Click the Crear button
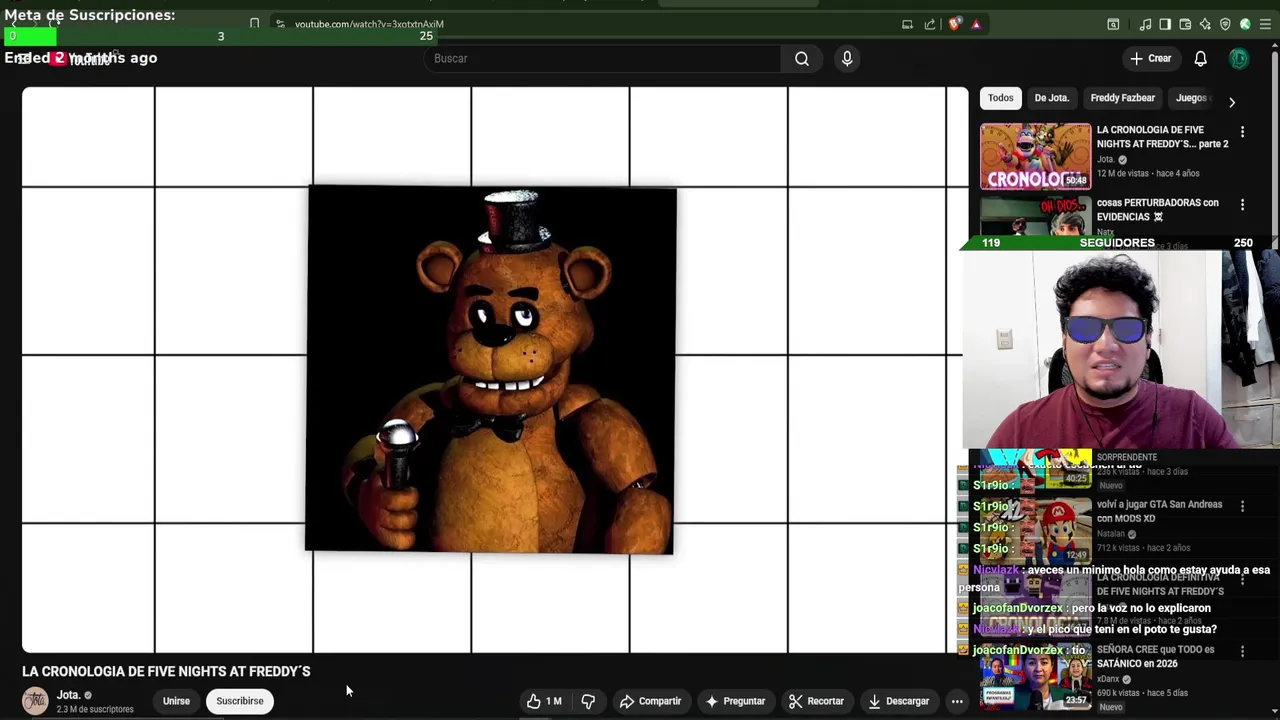 [x=1150, y=59]
